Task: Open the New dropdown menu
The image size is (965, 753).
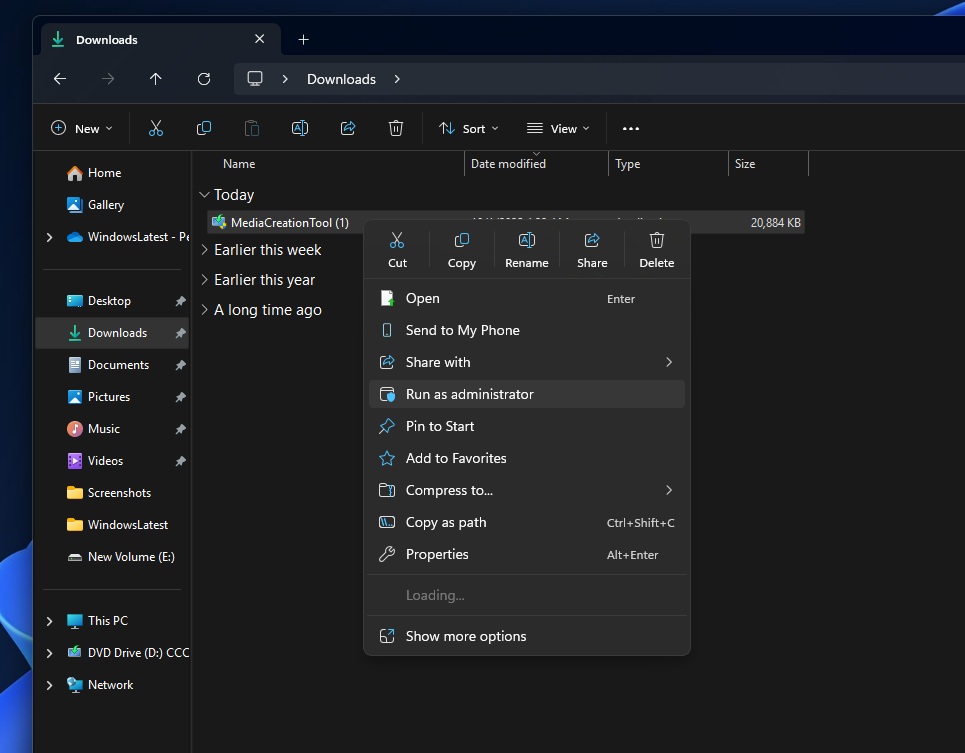Action: point(81,128)
